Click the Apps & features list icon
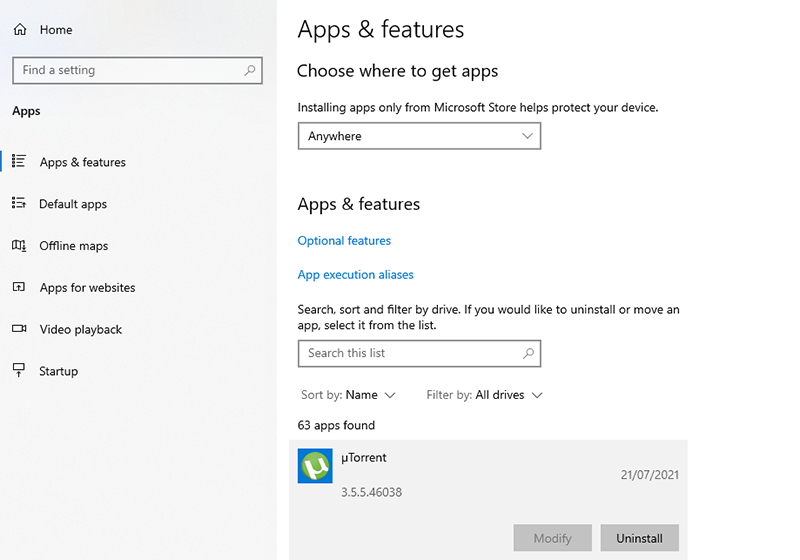Image resolution: width=800 pixels, height=560 pixels. [x=19, y=162]
